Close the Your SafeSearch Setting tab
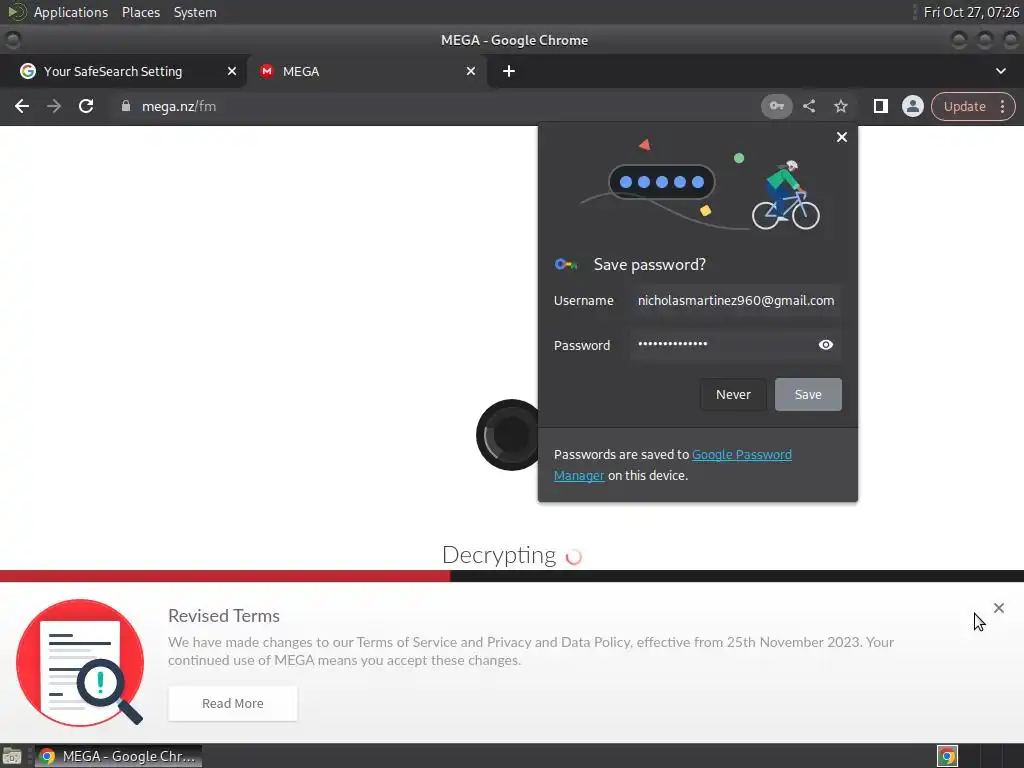1024x768 pixels. point(232,71)
